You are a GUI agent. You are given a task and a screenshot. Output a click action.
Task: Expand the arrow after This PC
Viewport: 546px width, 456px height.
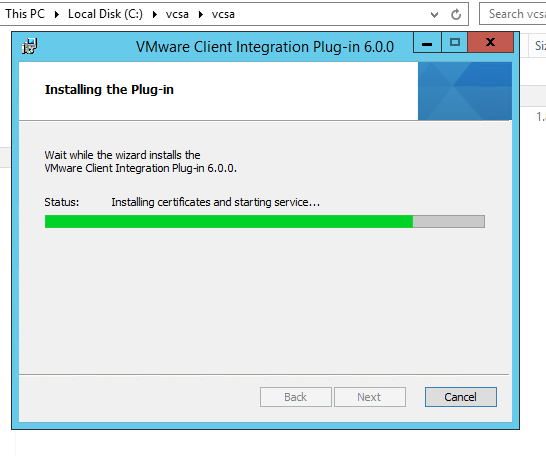[57, 15]
